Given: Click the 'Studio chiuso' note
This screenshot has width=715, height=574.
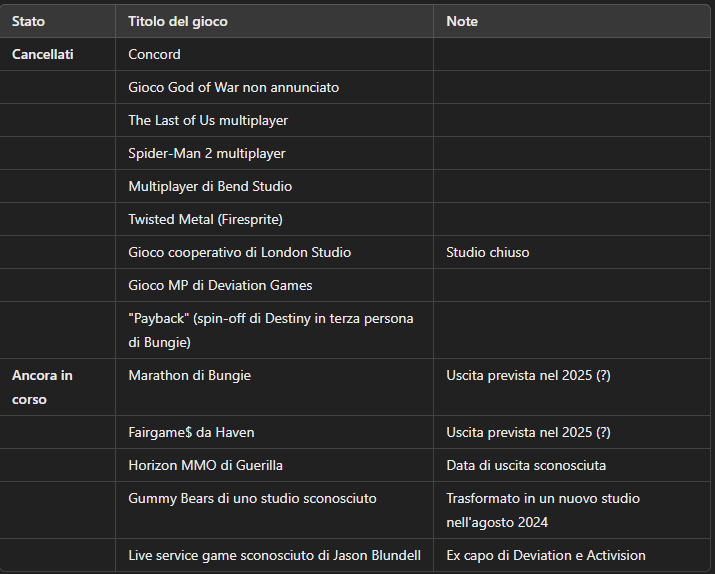Looking at the screenshot, I should 487,252.
